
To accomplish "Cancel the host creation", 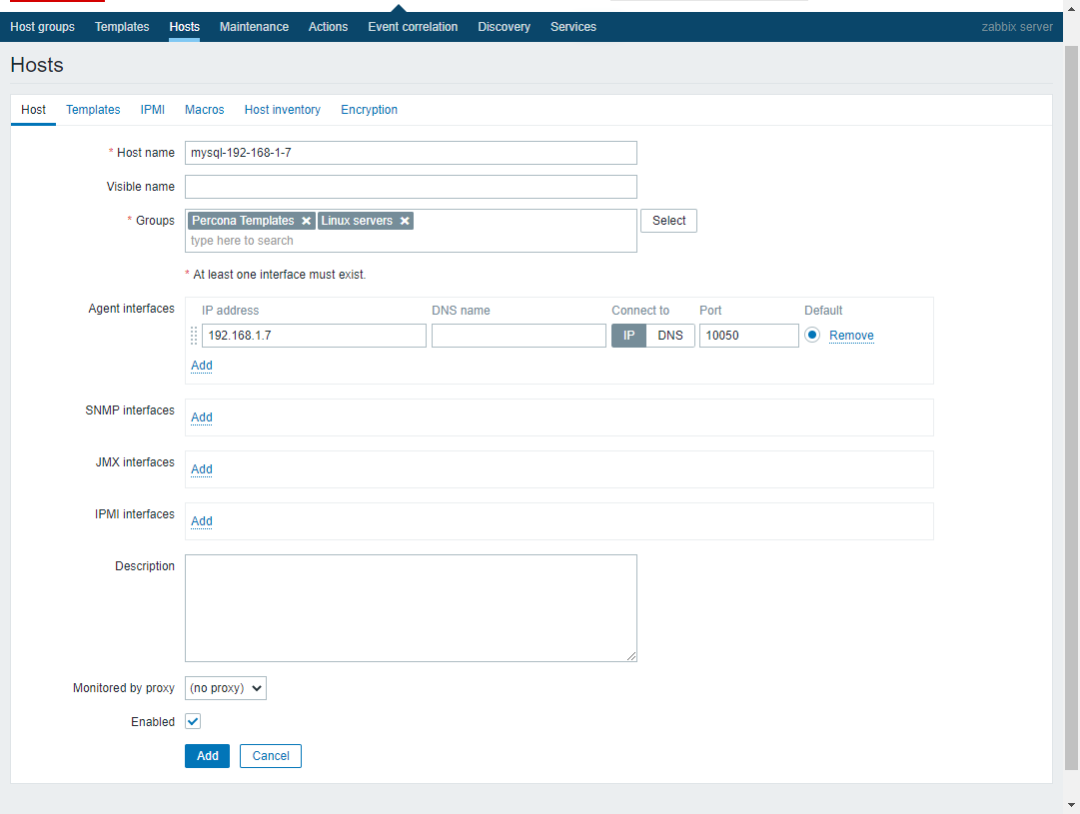I will [x=270, y=756].
